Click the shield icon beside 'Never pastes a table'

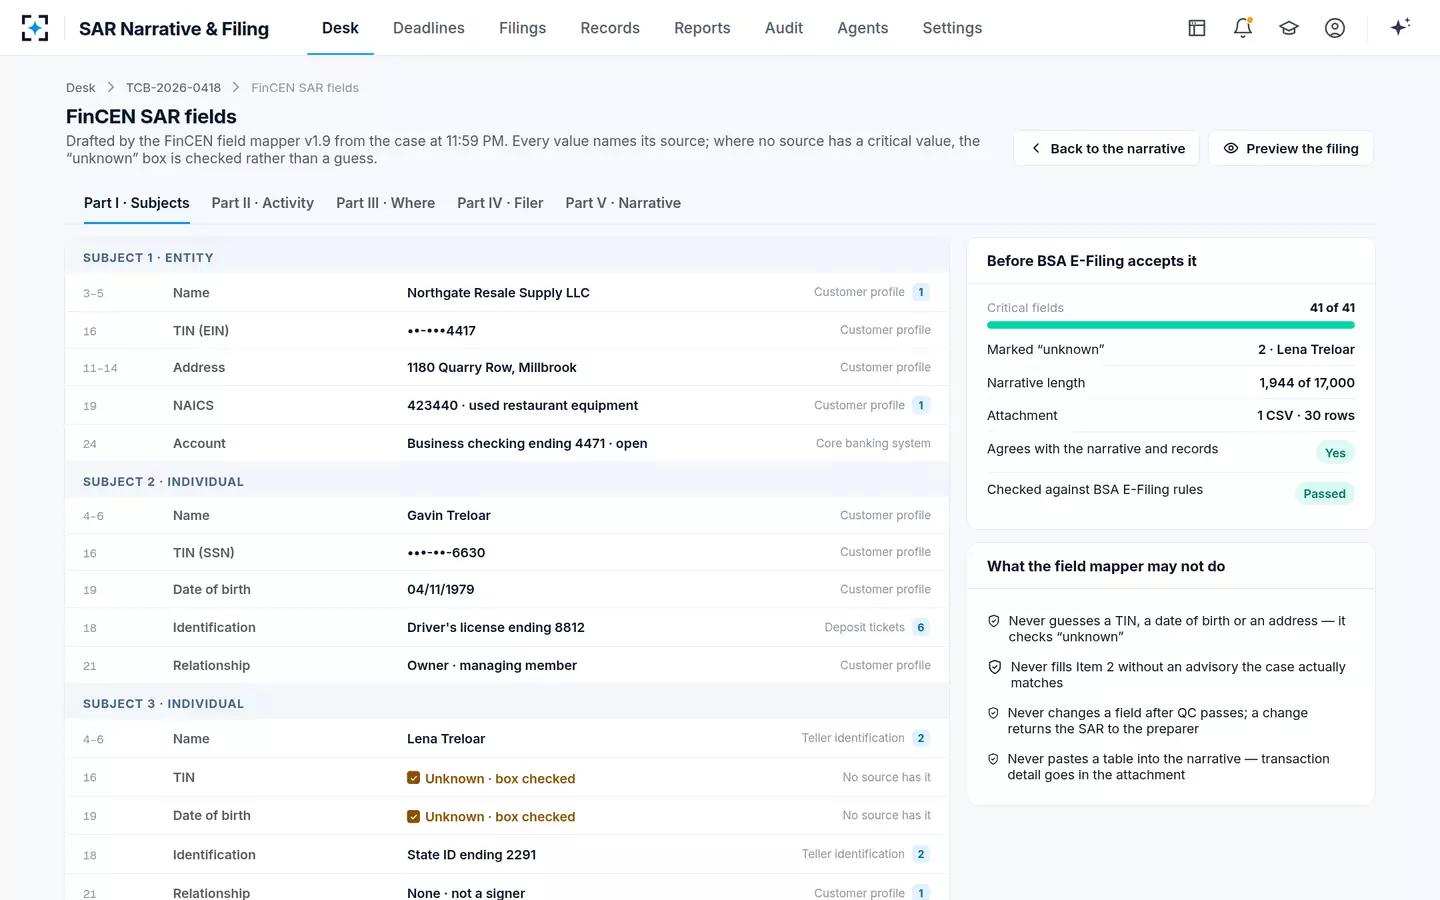point(993,759)
